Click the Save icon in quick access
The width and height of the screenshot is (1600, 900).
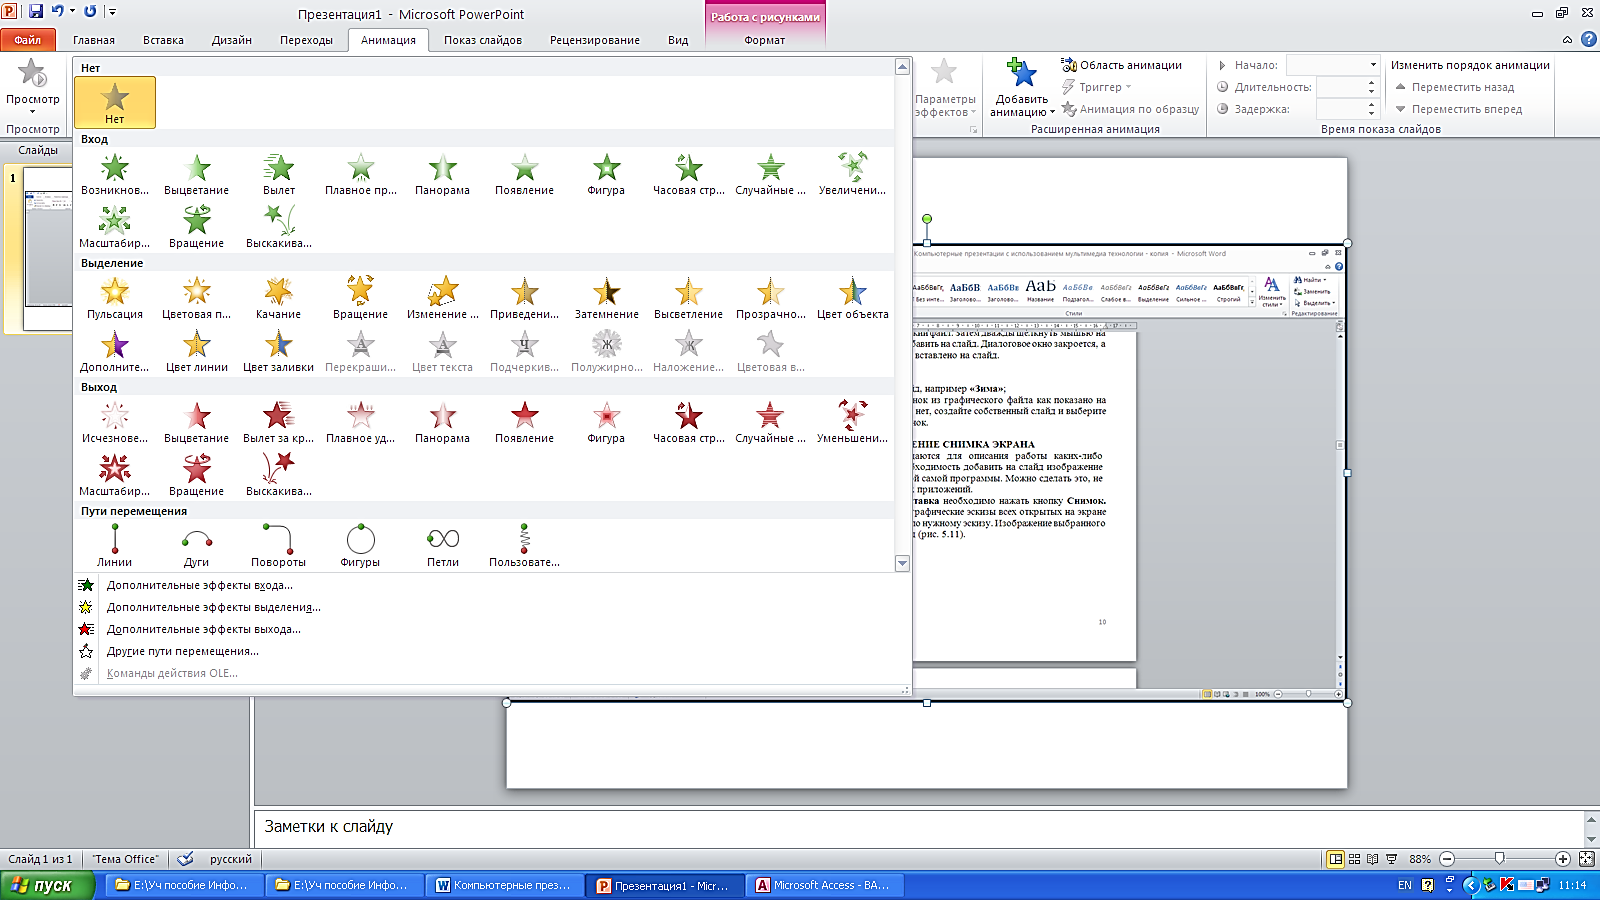(36, 12)
